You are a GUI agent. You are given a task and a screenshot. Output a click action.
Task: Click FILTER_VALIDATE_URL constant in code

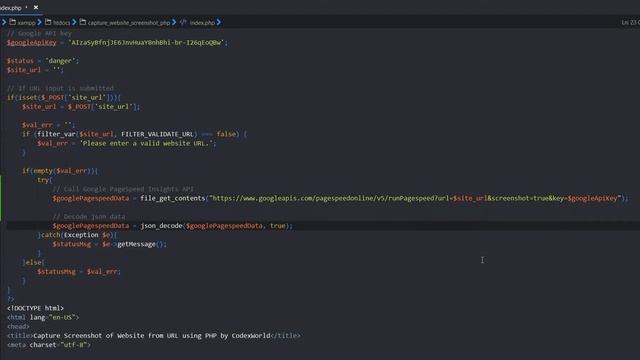pos(158,134)
